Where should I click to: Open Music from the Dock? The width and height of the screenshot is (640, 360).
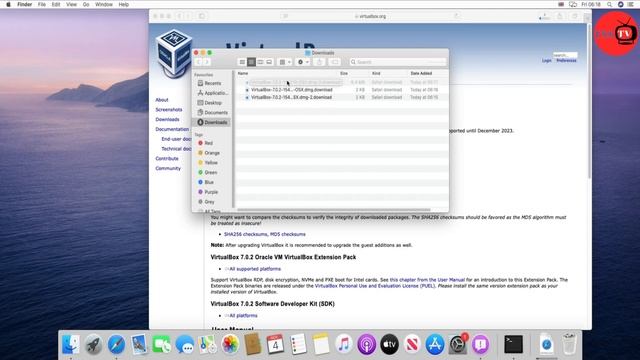[x=344, y=344]
